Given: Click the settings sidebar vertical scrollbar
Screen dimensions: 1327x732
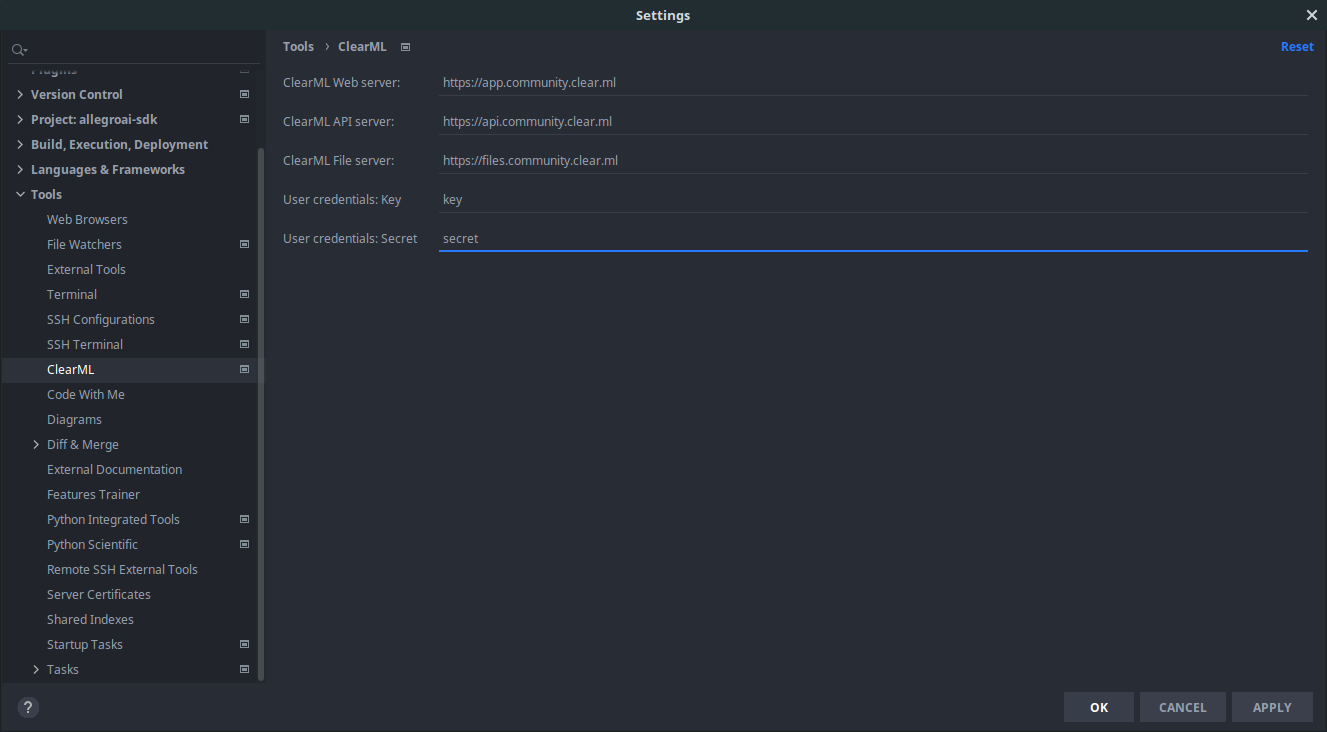Looking at the screenshot, I should point(261,400).
